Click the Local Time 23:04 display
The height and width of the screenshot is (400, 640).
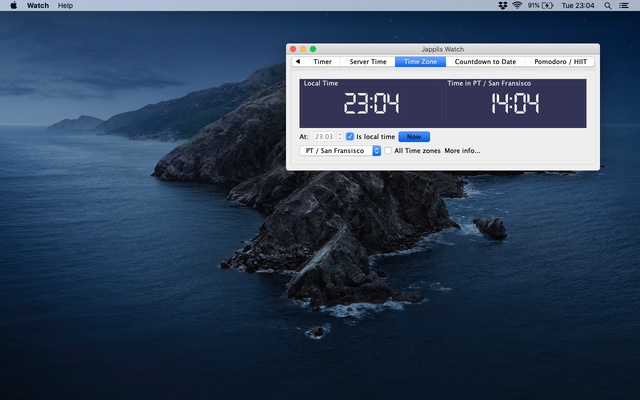[371, 103]
